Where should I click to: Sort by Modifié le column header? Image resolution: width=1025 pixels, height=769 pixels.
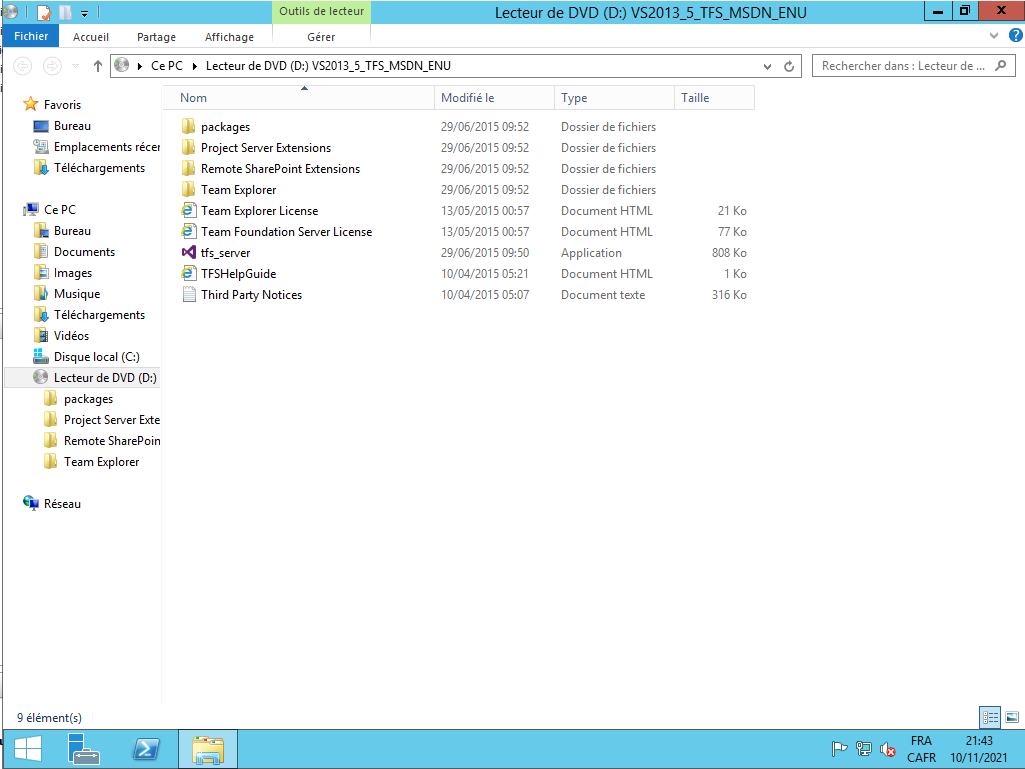(x=494, y=97)
